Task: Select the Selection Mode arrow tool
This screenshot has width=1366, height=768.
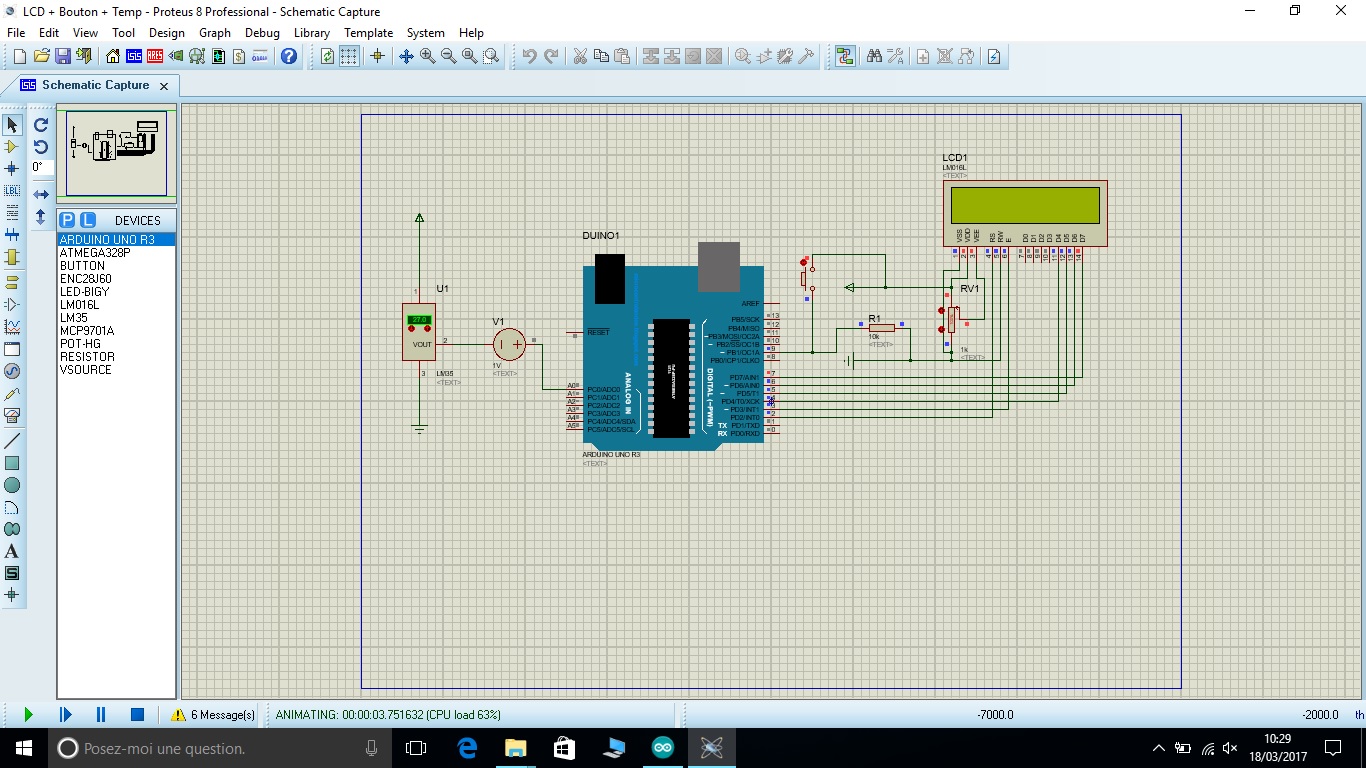Action: pyautogui.click(x=12, y=125)
